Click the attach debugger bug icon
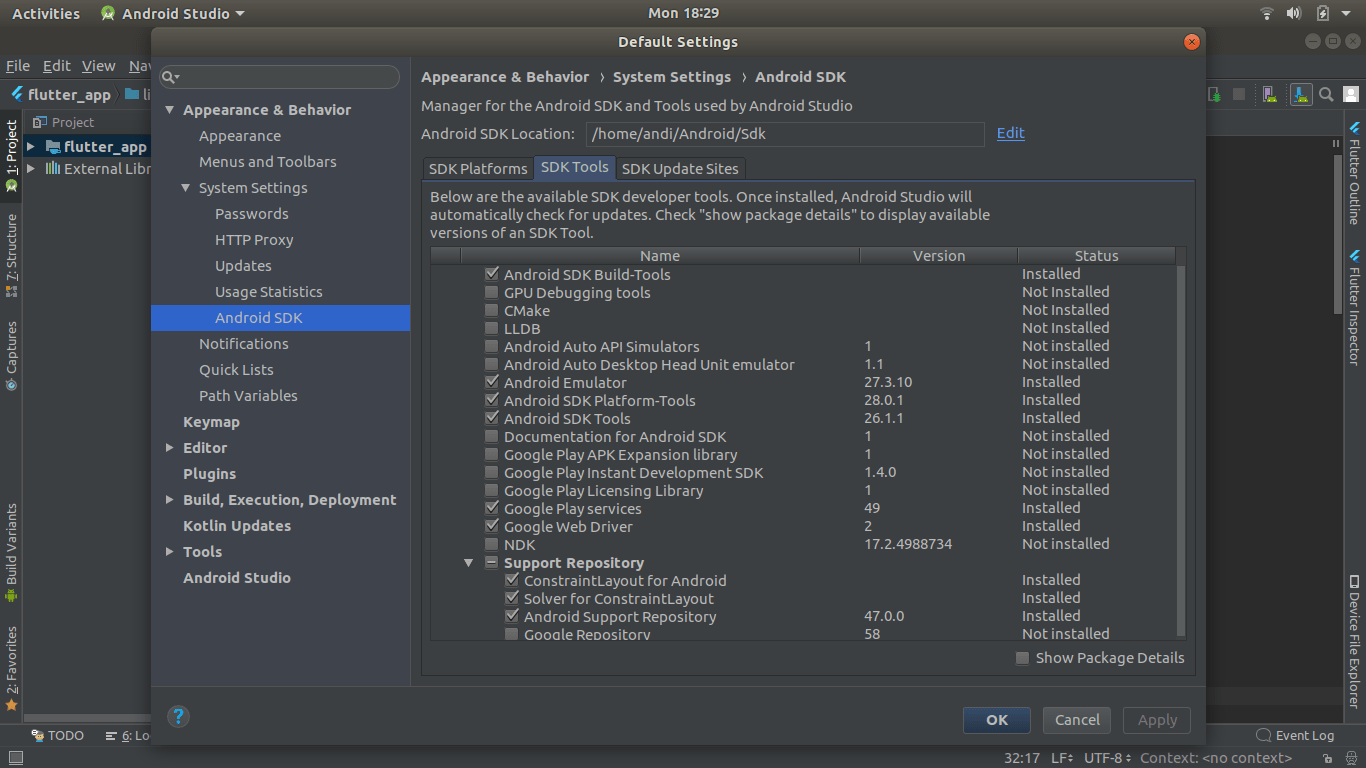 [x=1214, y=95]
